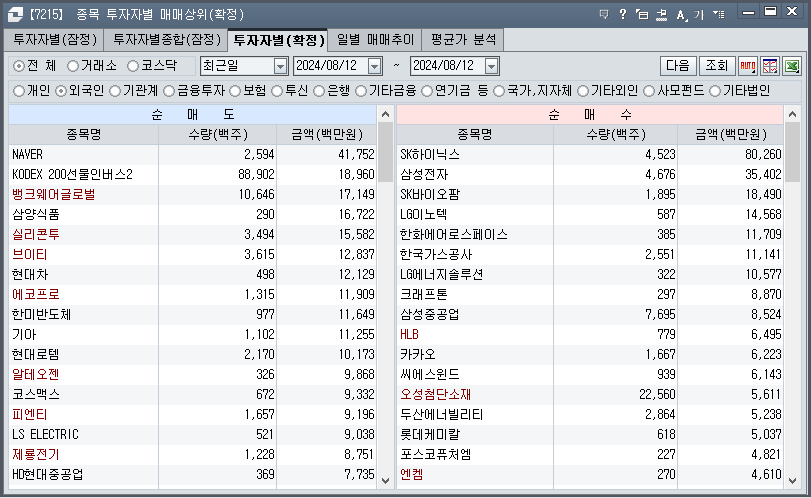Open the list menu icon in title bar
This screenshot has height=498, width=811.
719,14
